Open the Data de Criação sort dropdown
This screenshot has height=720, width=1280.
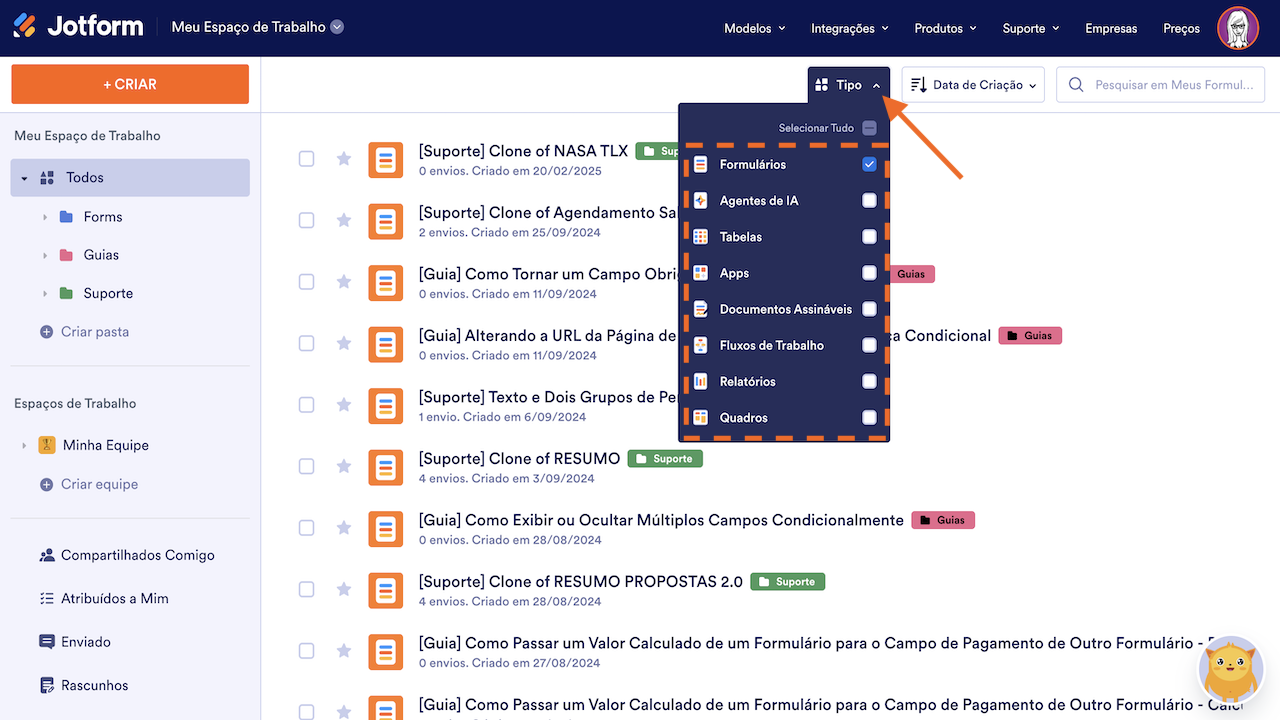973,85
